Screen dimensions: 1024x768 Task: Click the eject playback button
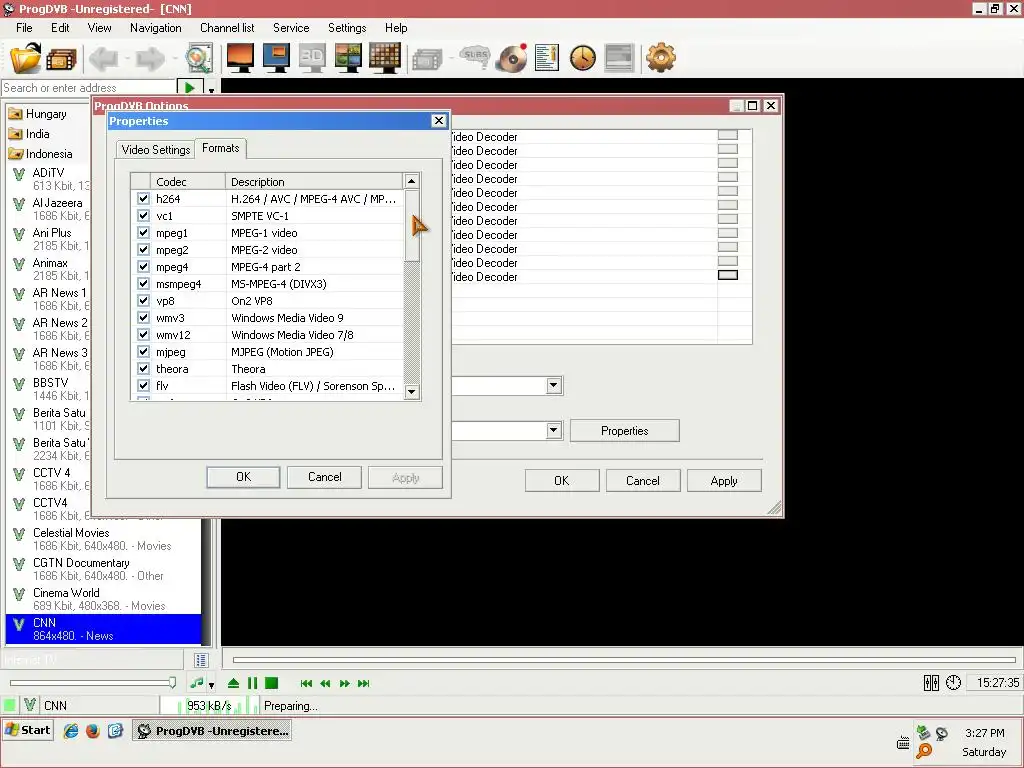click(233, 683)
